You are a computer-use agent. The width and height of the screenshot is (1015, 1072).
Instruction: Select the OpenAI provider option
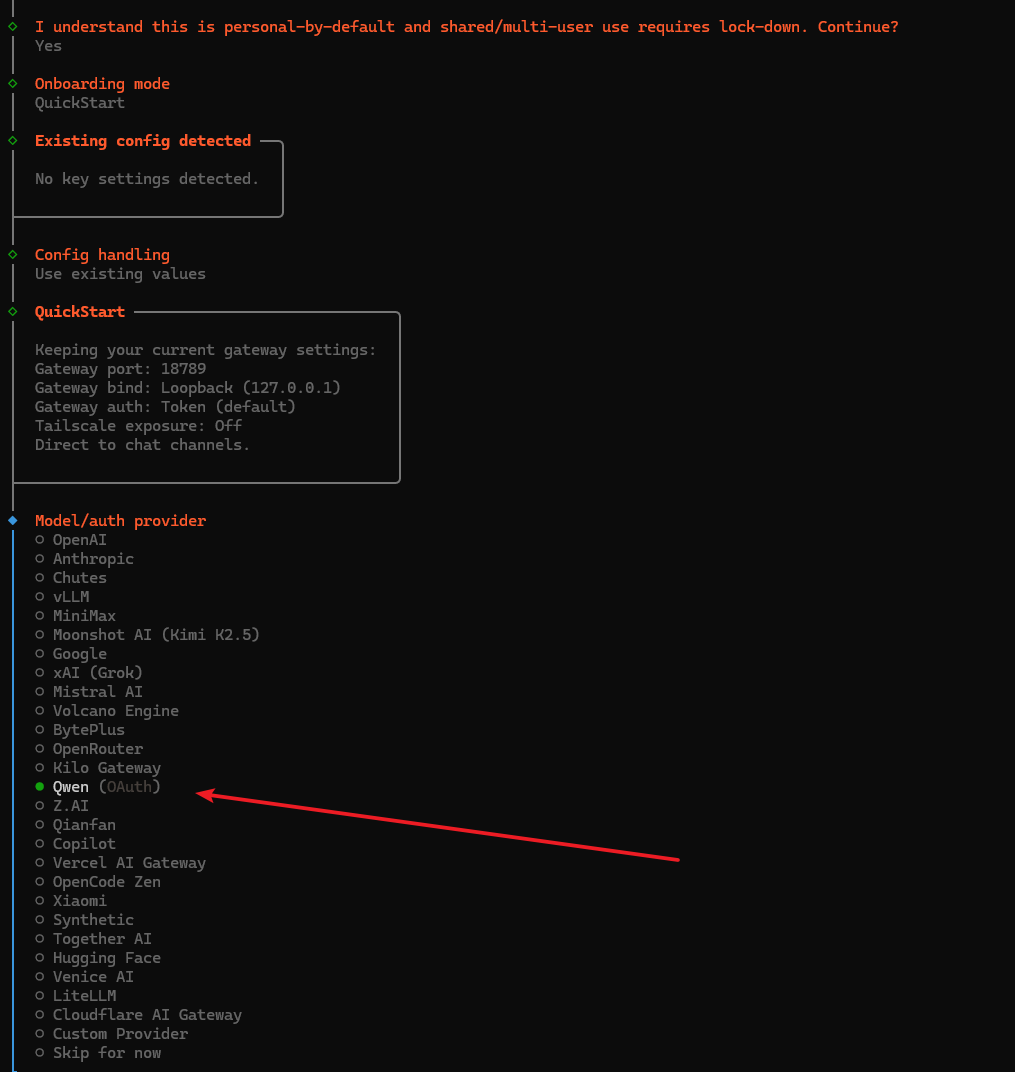(x=71, y=540)
